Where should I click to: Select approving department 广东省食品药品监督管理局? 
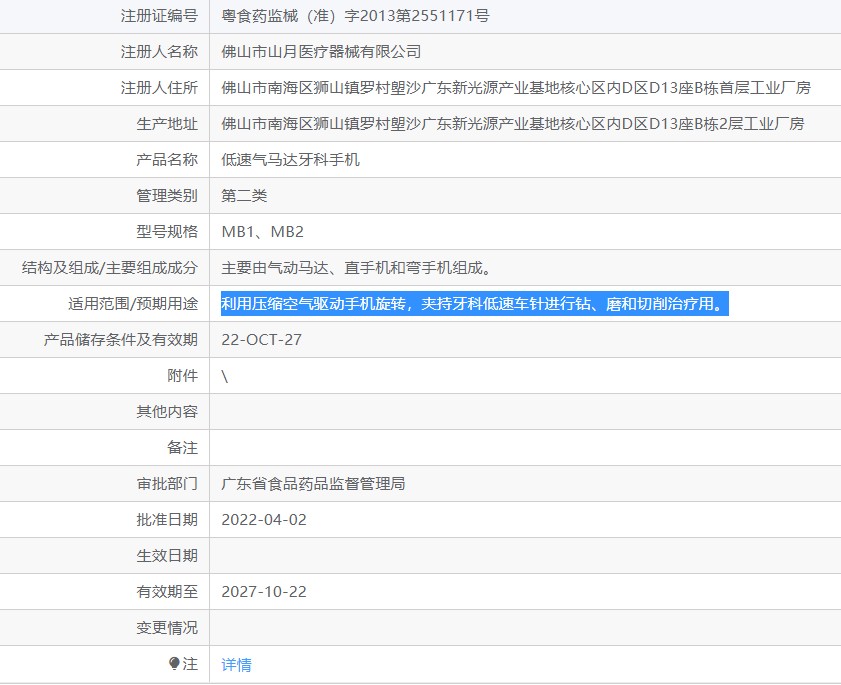(x=313, y=484)
